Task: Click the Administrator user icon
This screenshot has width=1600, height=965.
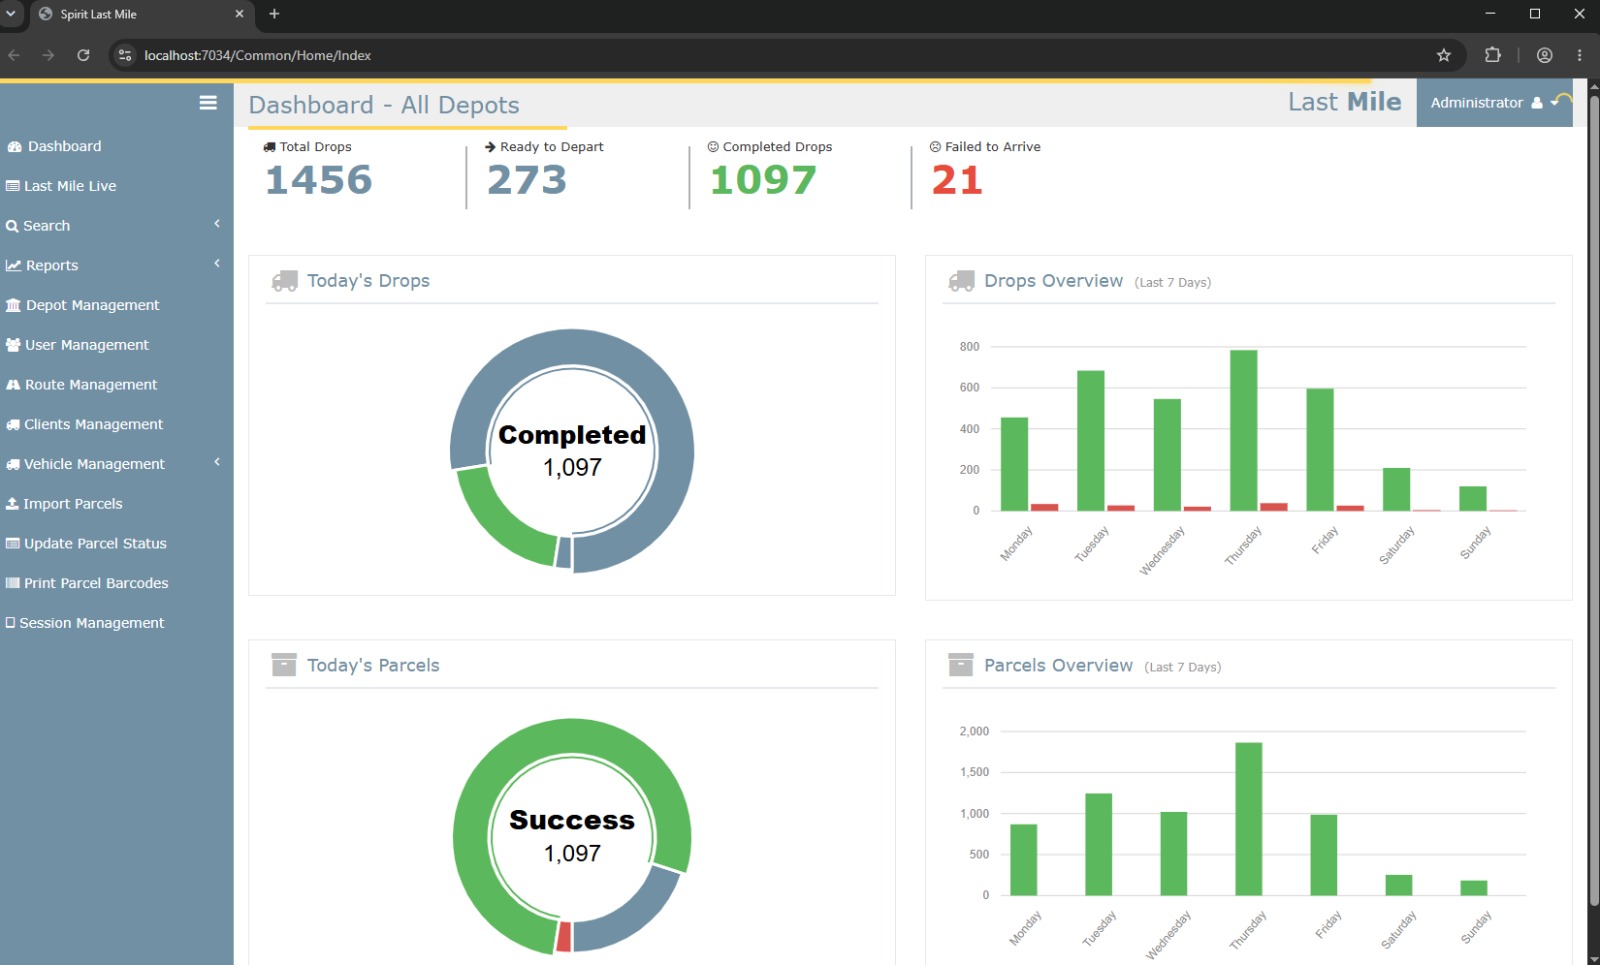Action: point(1537,103)
